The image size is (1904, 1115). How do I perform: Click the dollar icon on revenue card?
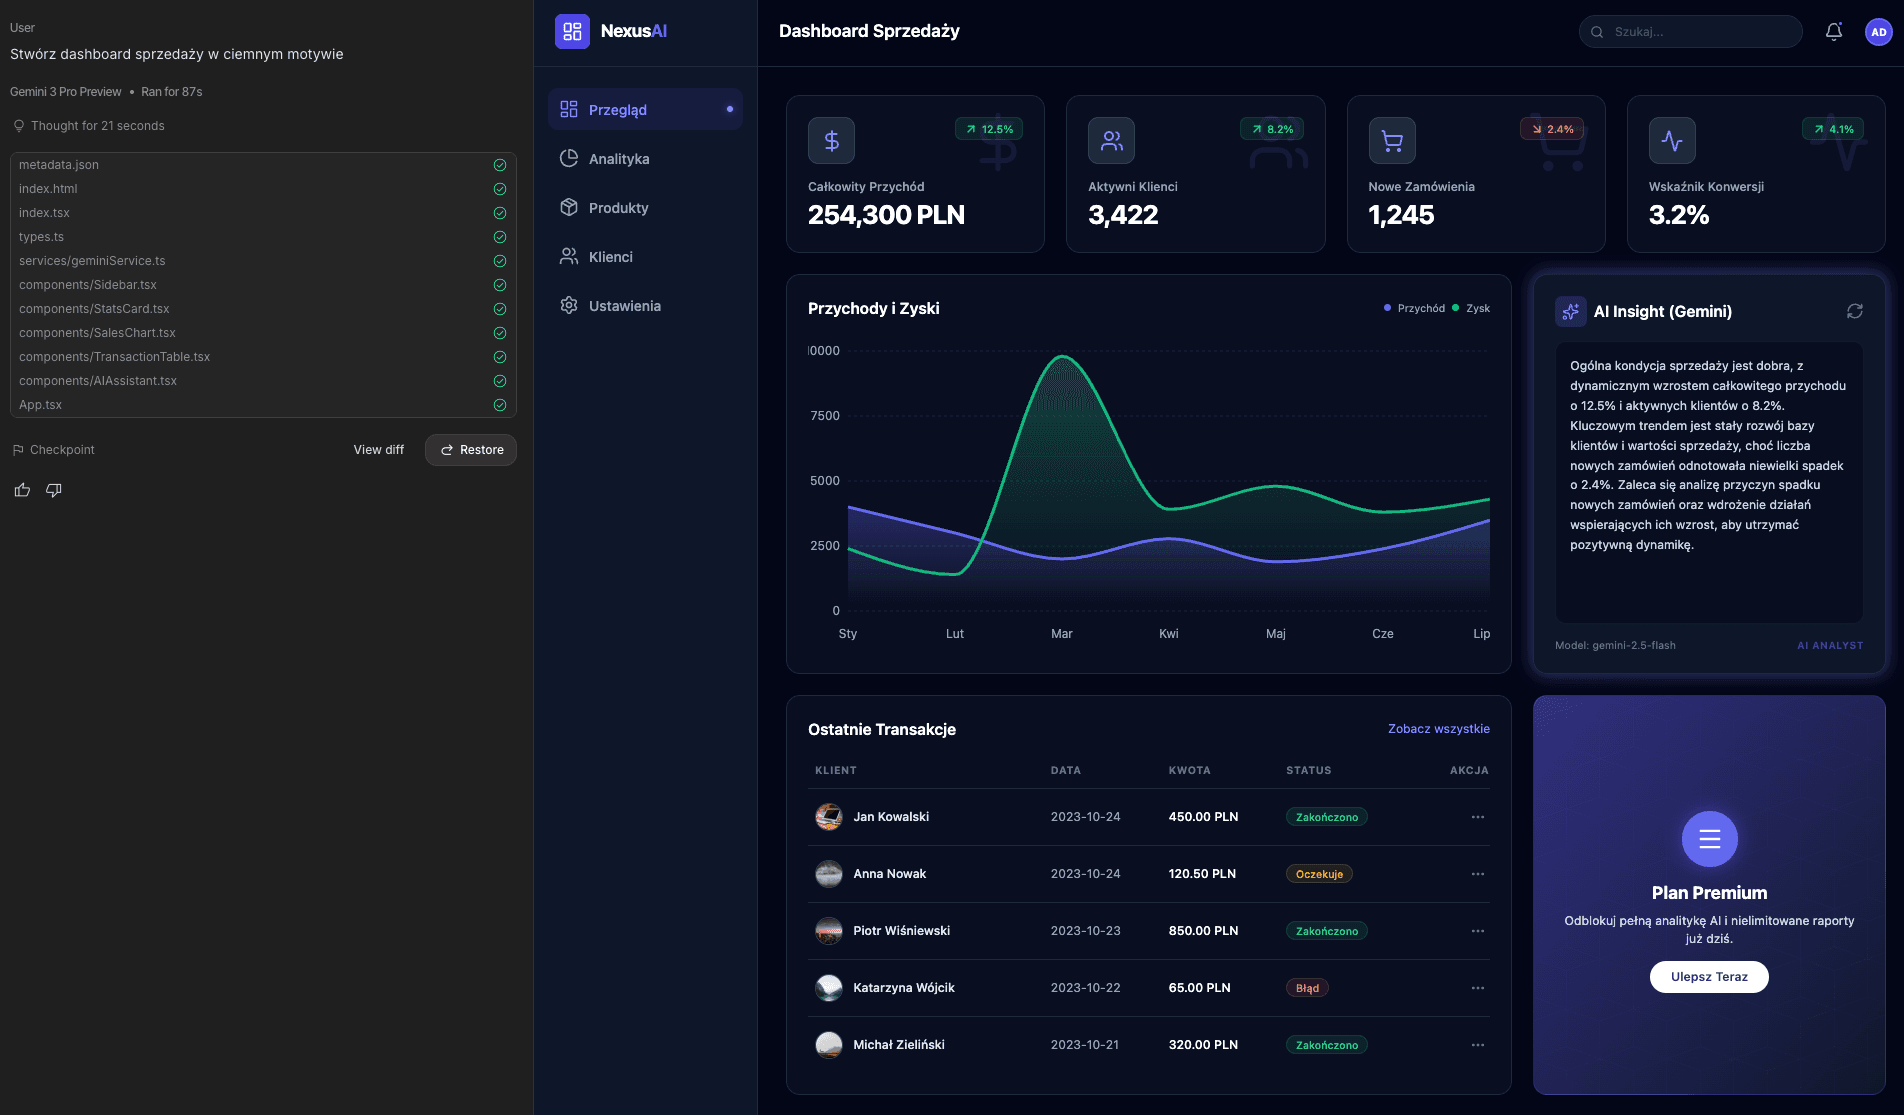(x=831, y=141)
